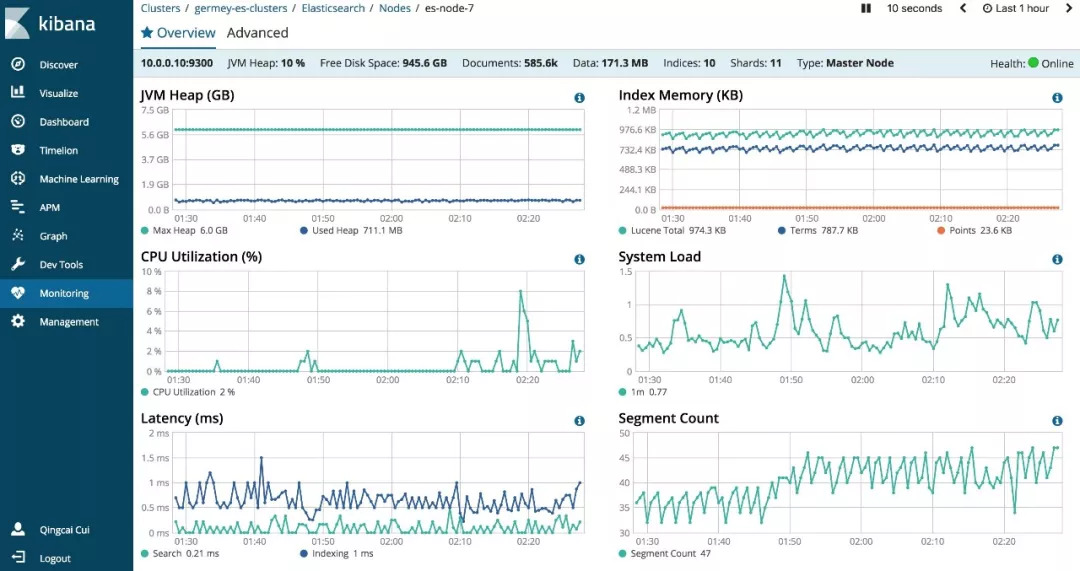The image size is (1080, 571).
Task: Click the JVM Heap 10 % status
Action: (267, 63)
